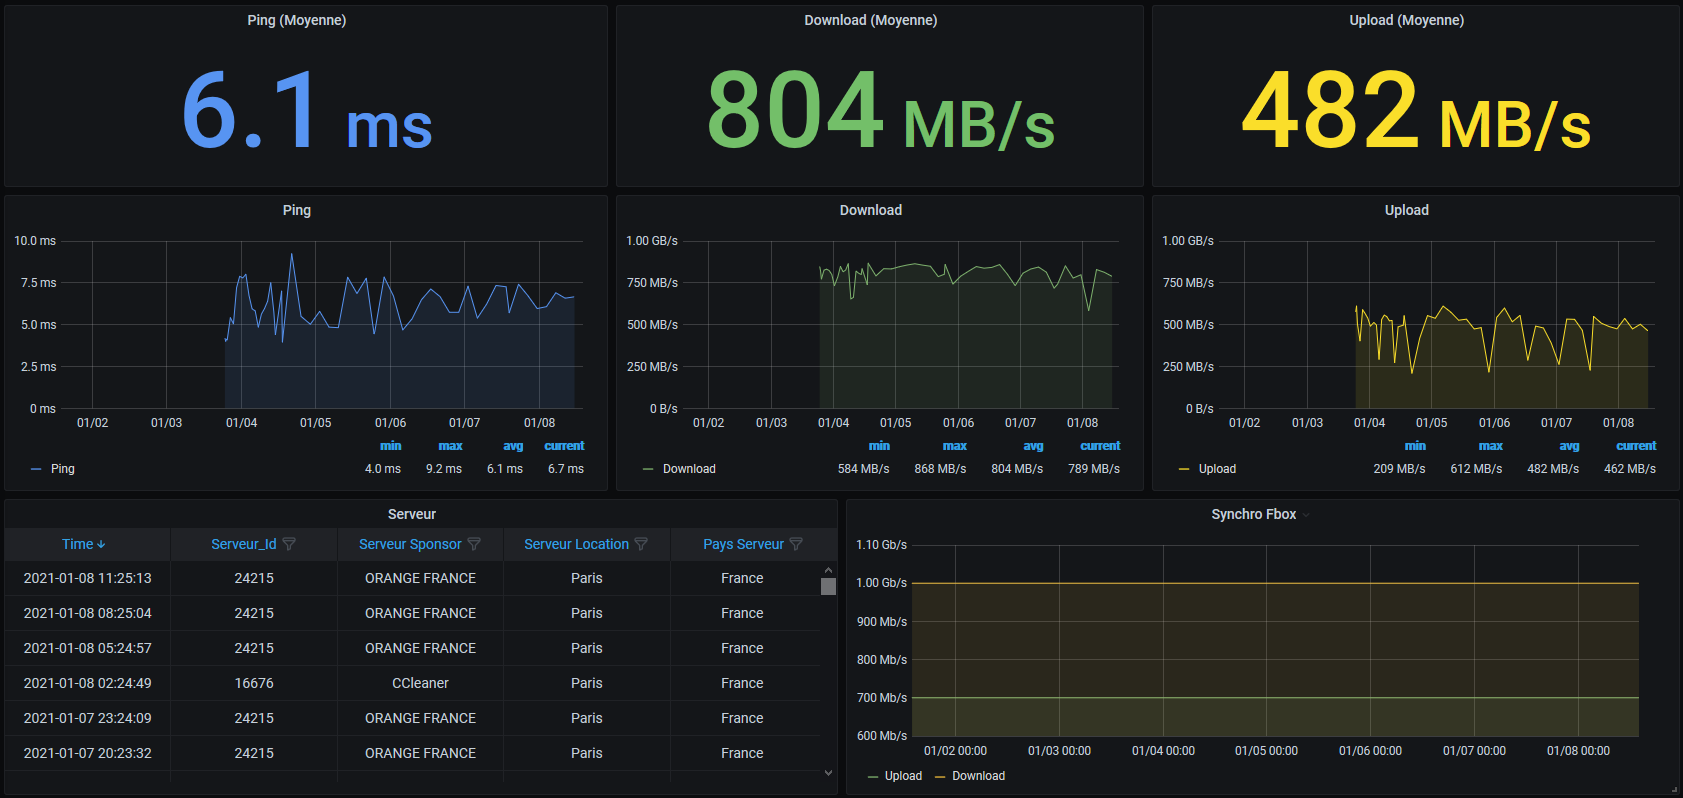Click the Download legend current column header
1683x798 pixels.
(1099, 446)
